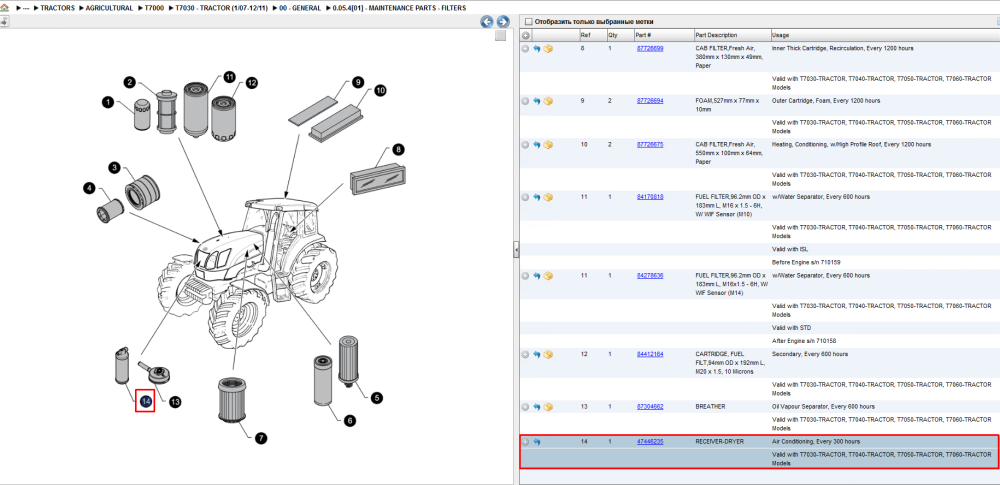The height and width of the screenshot is (485, 1000).
Task: Open part number link 87726694
Action: tap(650, 101)
